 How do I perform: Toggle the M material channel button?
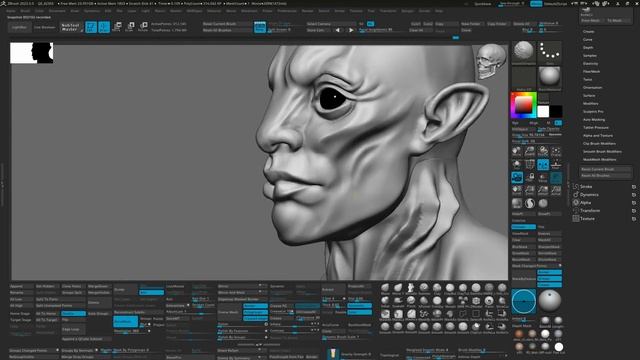click(548, 123)
